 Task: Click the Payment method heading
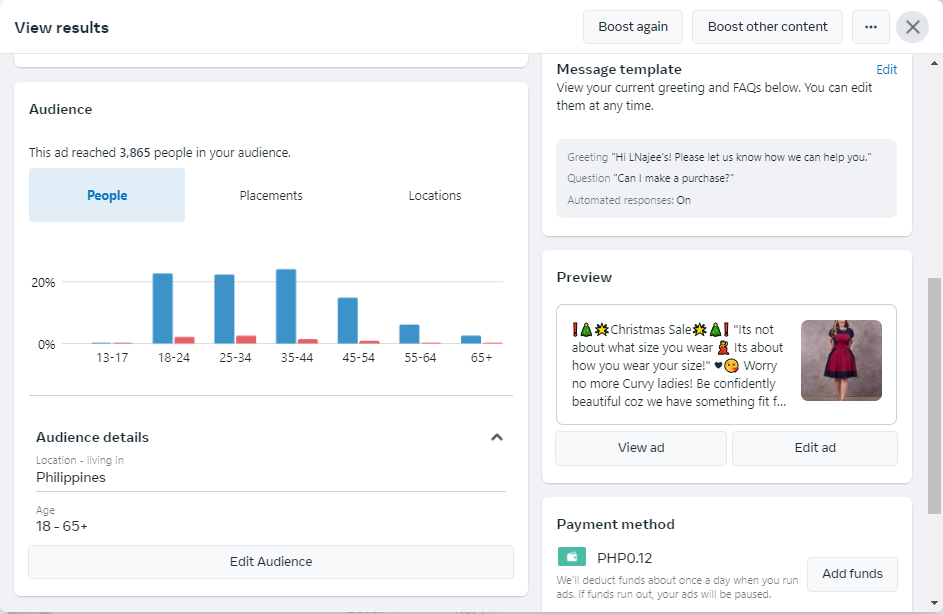coord(615,524)
